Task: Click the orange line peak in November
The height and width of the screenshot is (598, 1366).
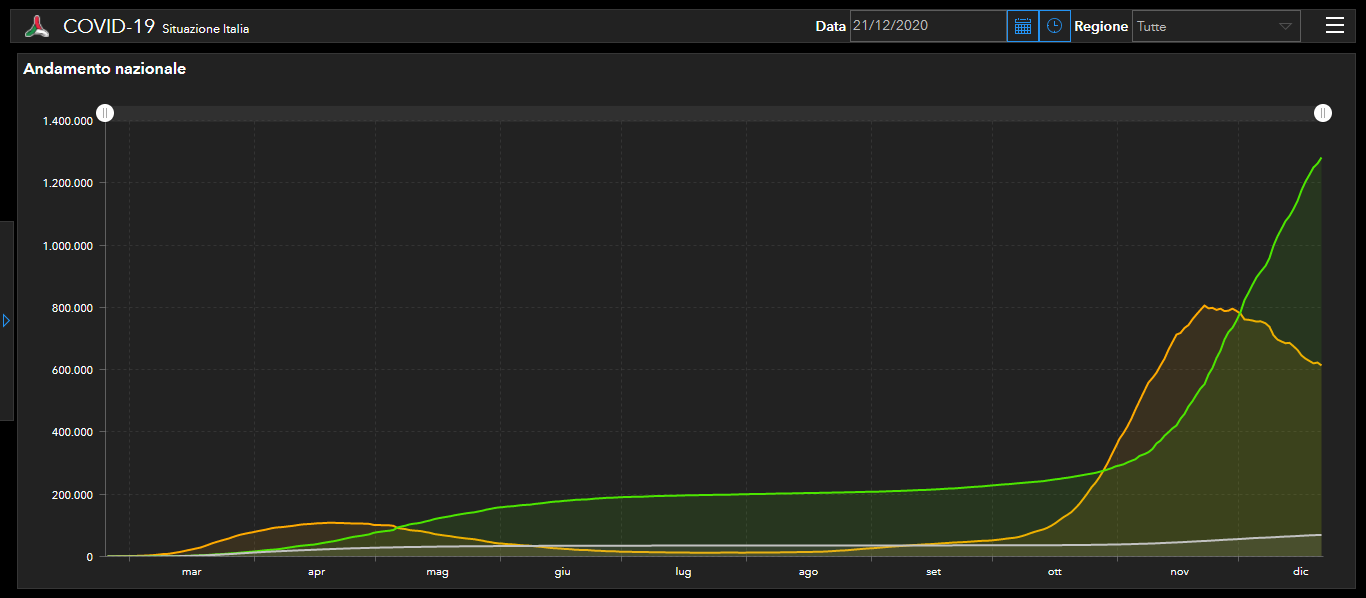Action: 1204,306
